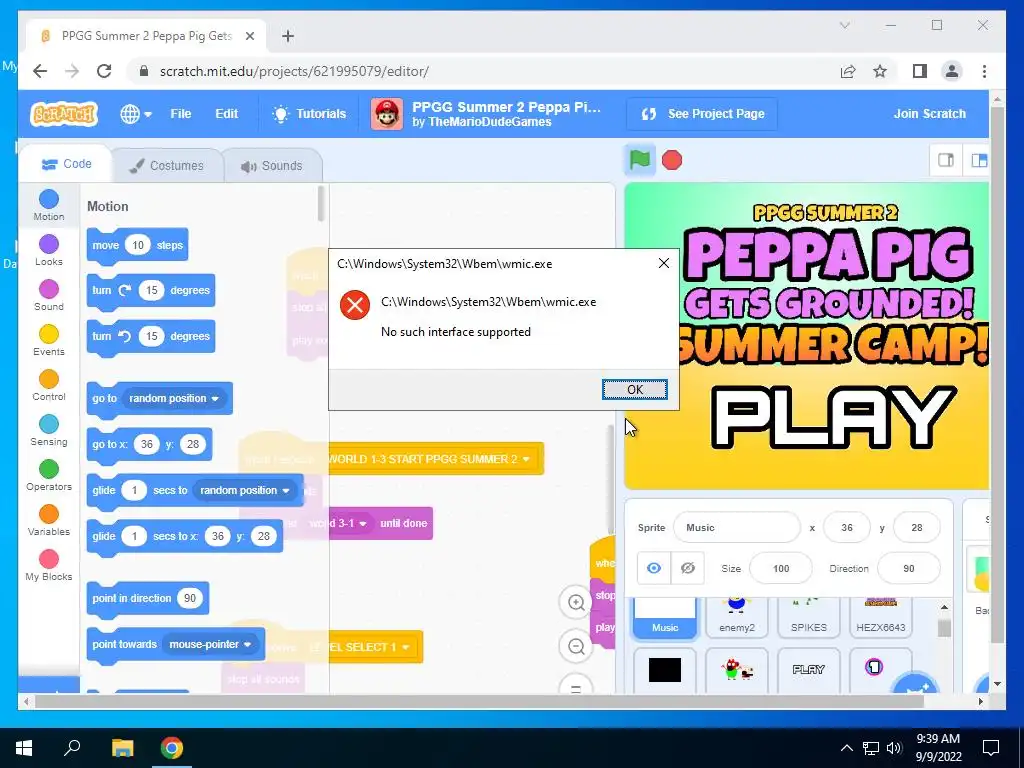
Task: Click the red stop sign button
Action: [671, 160]
